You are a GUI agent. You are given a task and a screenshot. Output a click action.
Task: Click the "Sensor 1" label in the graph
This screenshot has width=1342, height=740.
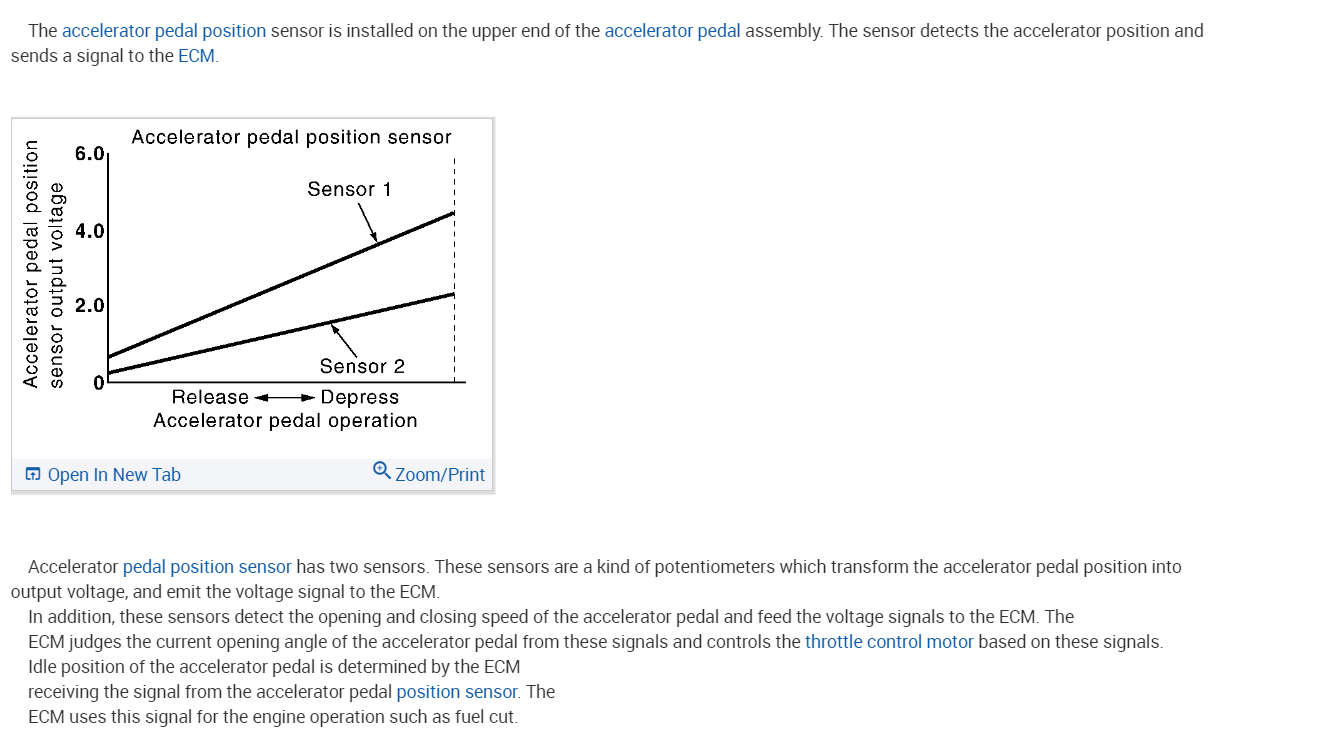click(349, 189)
